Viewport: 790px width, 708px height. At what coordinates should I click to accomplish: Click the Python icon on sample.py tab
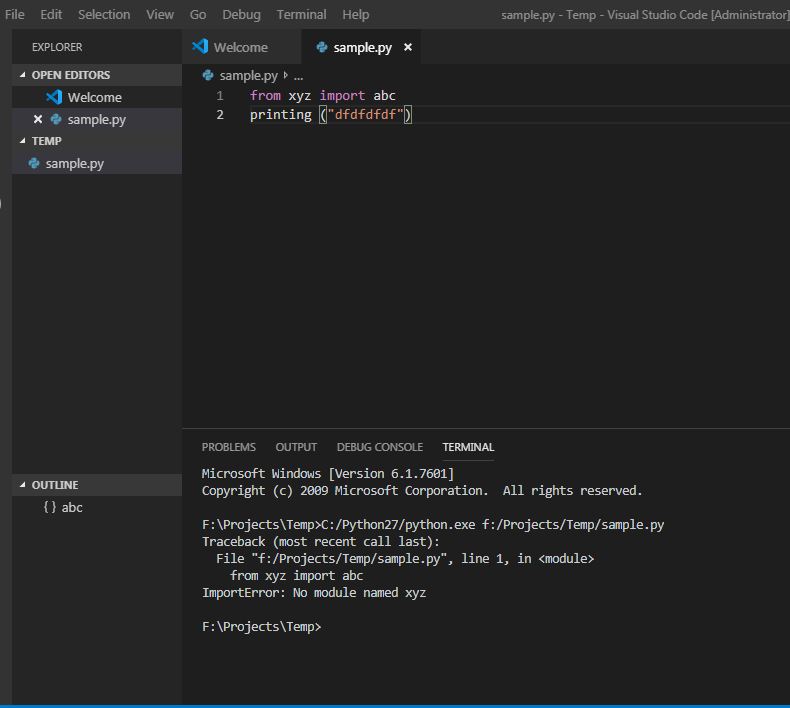(321, 47)
